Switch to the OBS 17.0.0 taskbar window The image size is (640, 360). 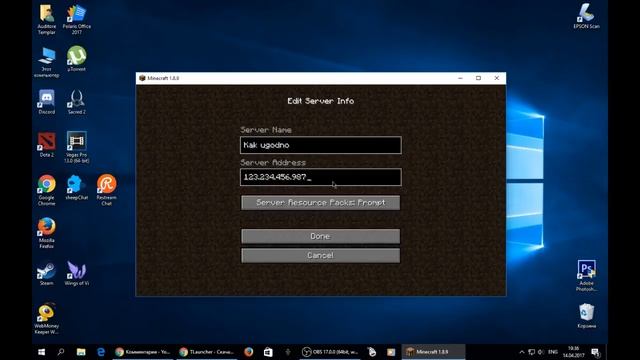pos(331,352)
